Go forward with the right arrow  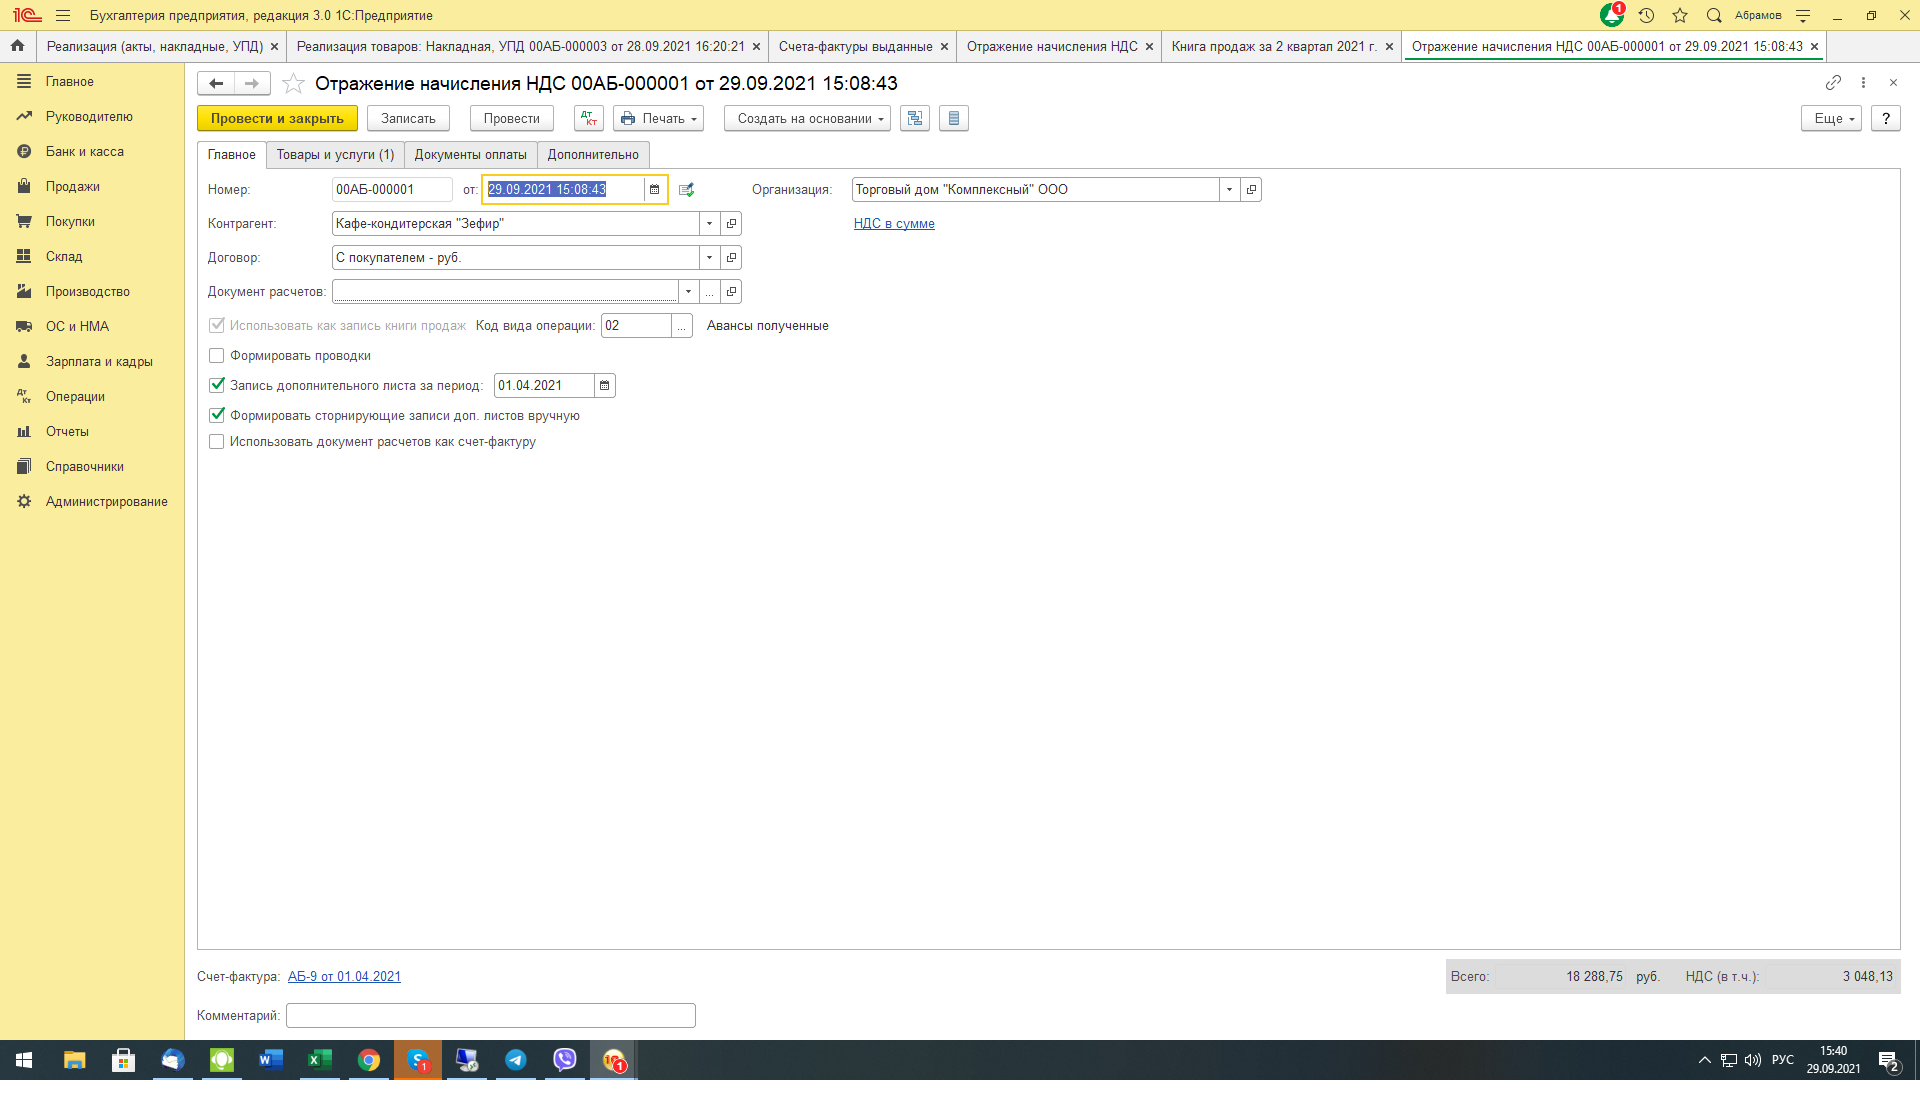point(252,83)
